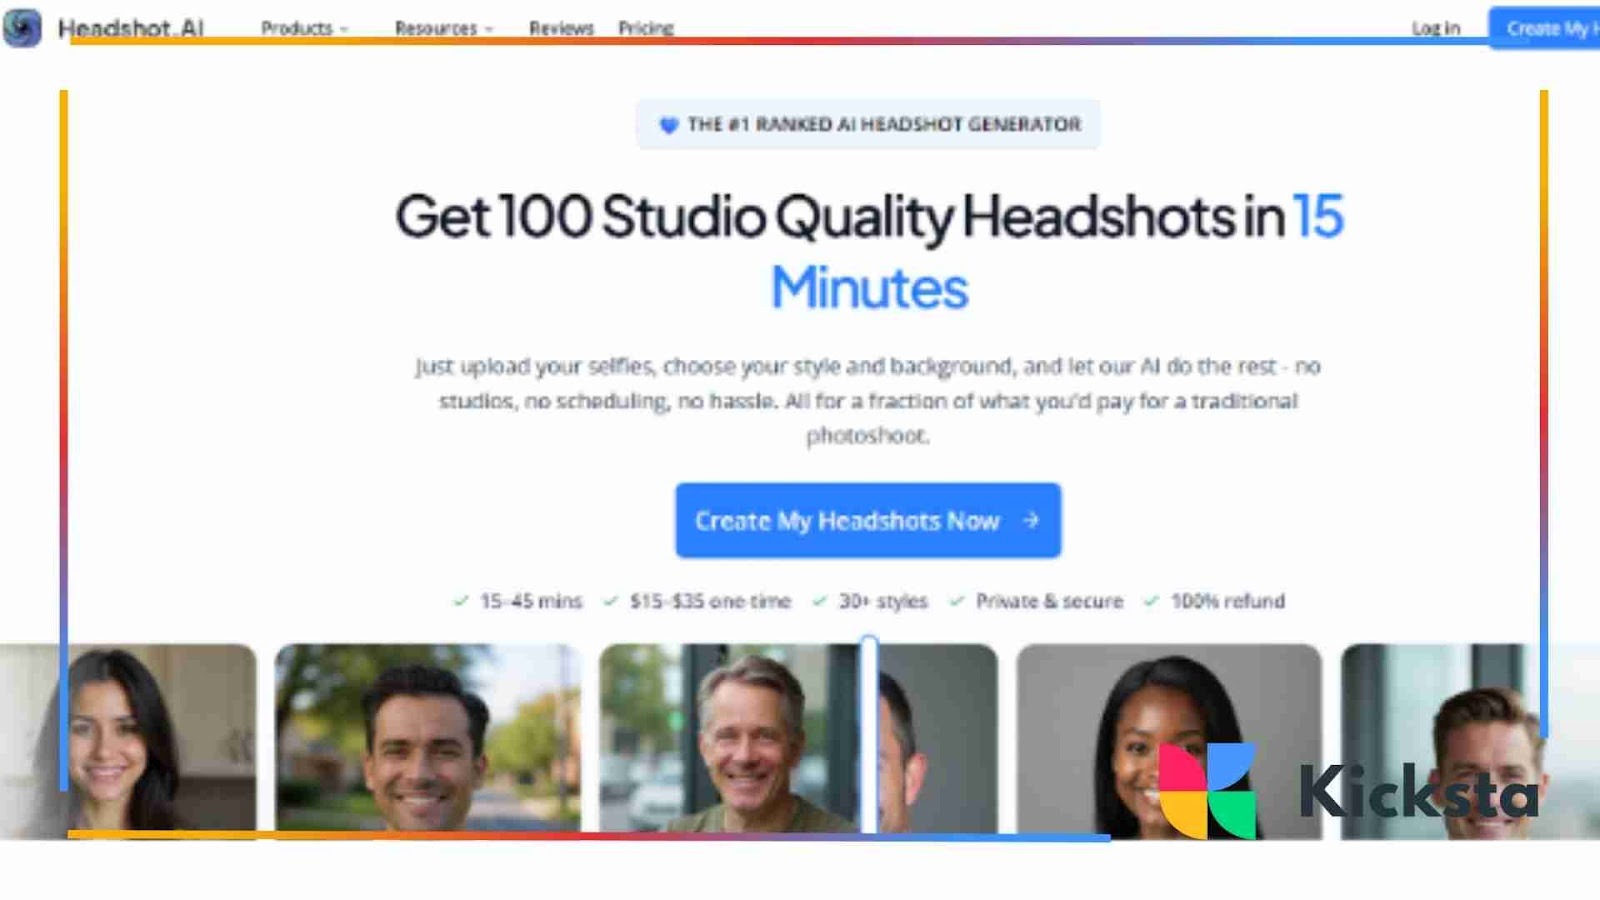
Task: Go to the Pricing page
Action: tap(646, 28)
